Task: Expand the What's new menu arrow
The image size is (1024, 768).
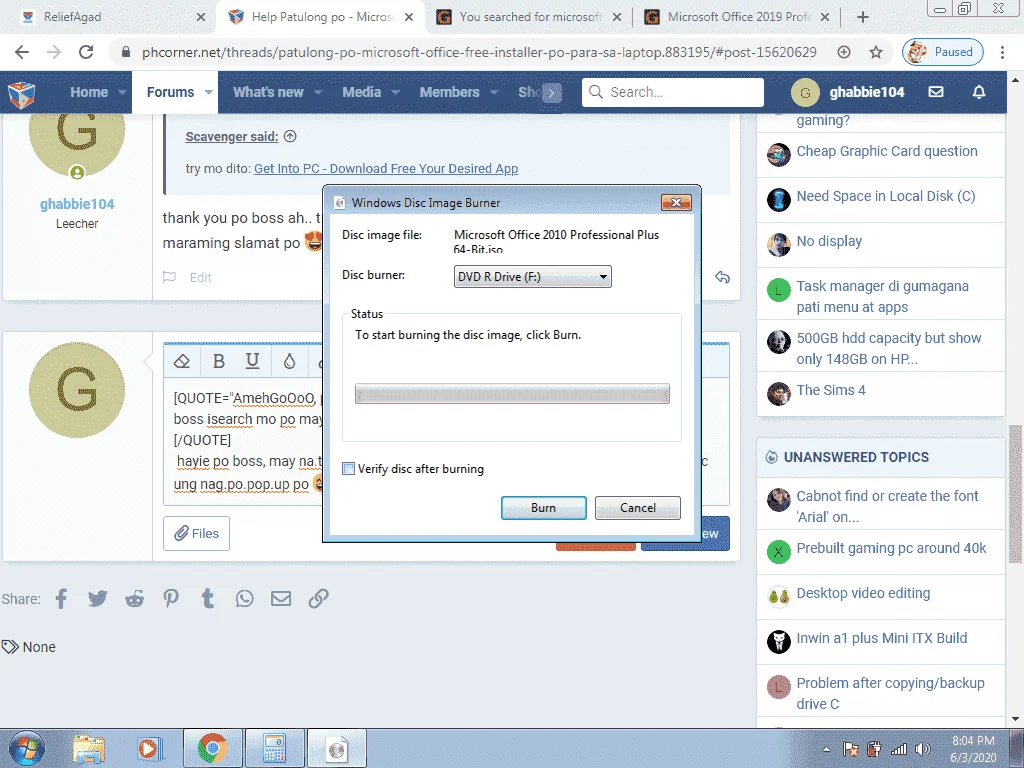Action: [318, 93]
